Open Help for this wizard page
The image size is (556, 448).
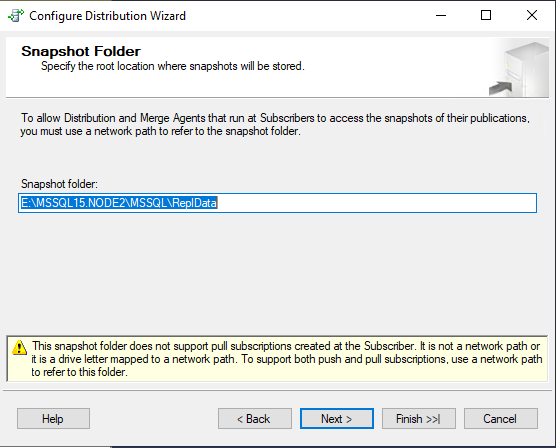[x=53, y=419]
